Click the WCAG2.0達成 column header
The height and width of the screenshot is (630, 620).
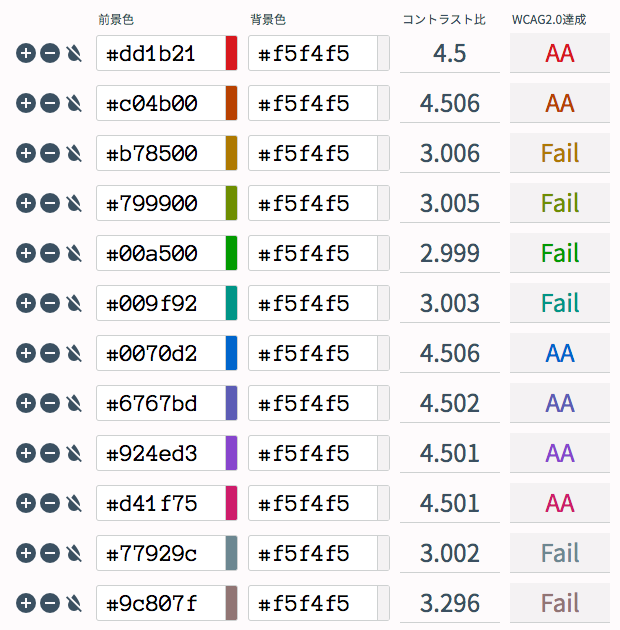549,20
